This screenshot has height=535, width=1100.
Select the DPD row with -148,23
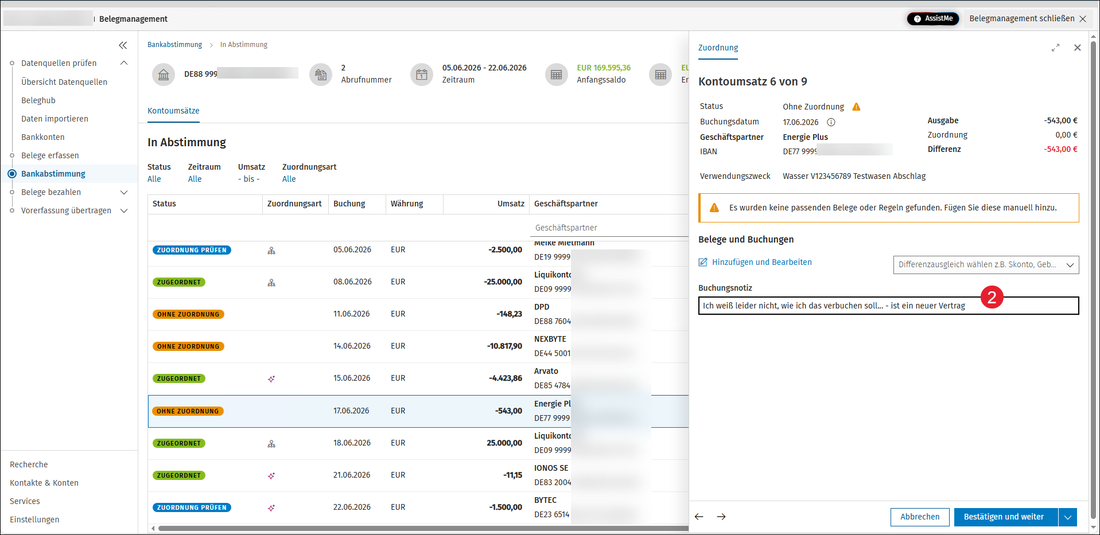pos(418,314)
